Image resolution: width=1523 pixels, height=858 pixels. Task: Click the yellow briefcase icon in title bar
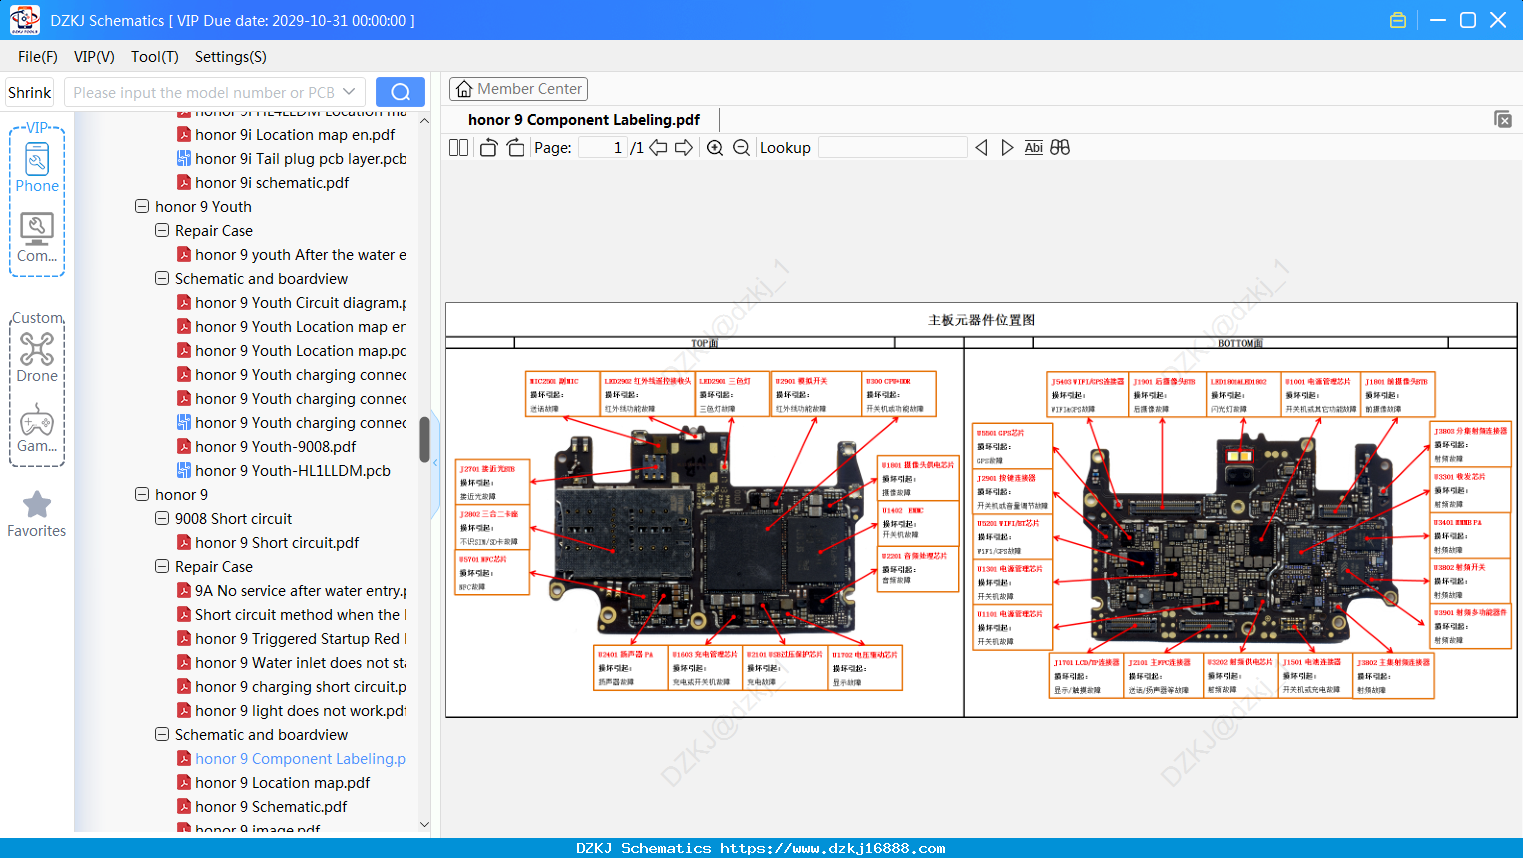coord(1398,20)
